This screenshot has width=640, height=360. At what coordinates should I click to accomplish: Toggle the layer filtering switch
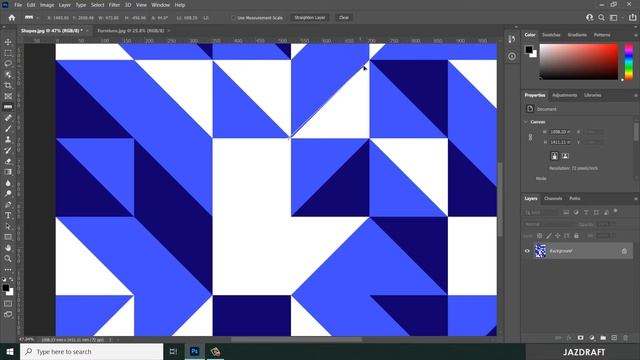616,211
